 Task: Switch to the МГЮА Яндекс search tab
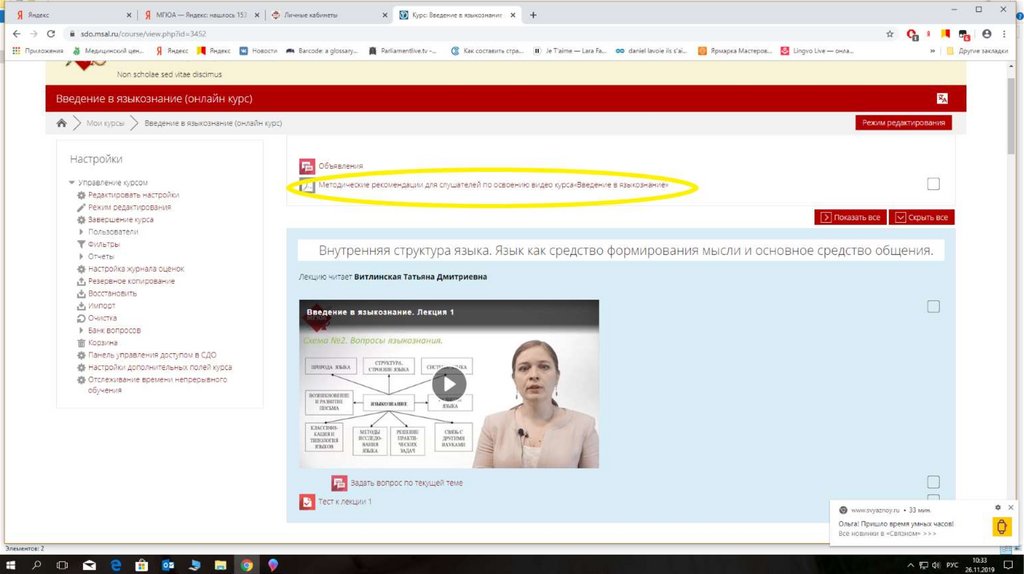click(198, 15)
